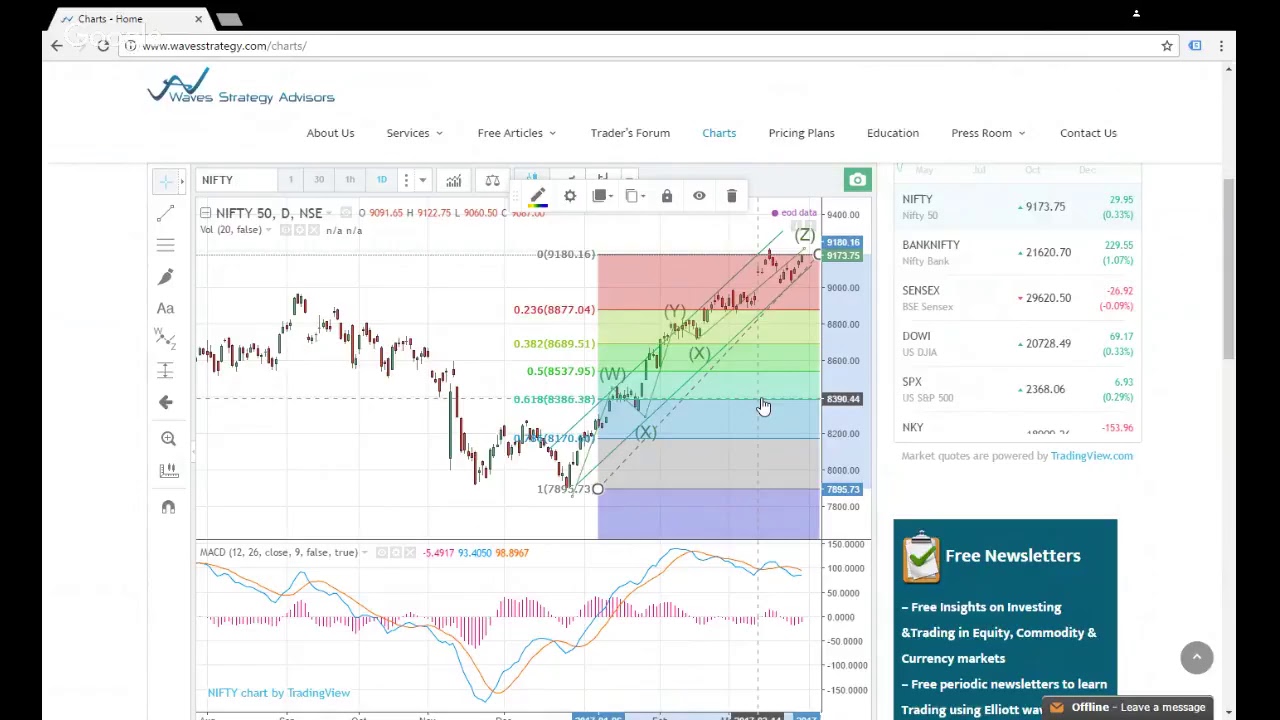Switch to 1 minute interval
This screenshot has width=1280, height=720.
click(x=290, y=180)
